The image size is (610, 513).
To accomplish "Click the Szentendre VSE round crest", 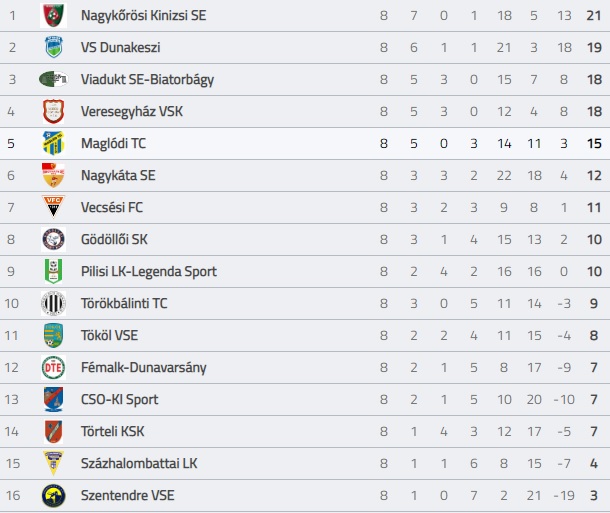I will (x=53, y=495).
